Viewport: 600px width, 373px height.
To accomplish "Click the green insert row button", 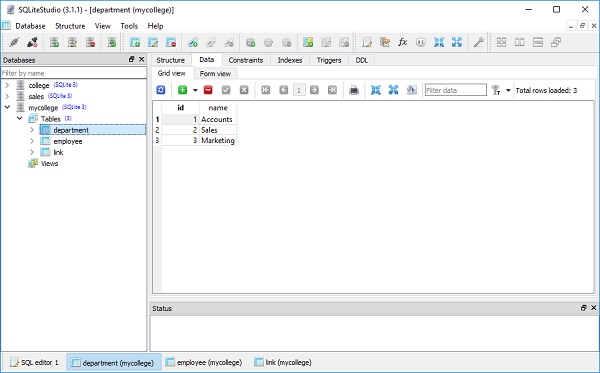I will 183,90.
